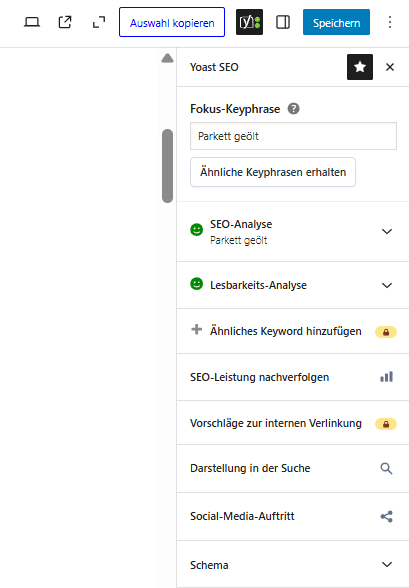Screen dimensions: 409x588
Task: Expand Schema section label
Action: [x=209, y=565]
